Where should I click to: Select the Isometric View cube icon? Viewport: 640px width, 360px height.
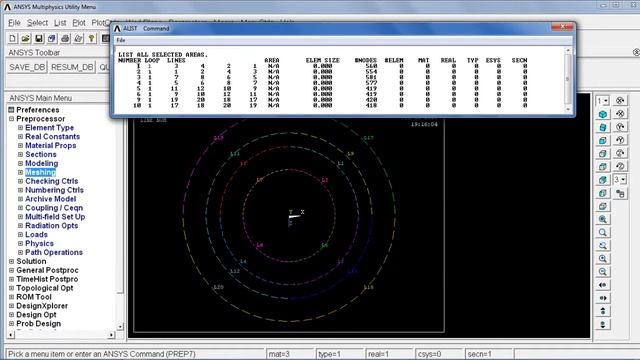603,114
